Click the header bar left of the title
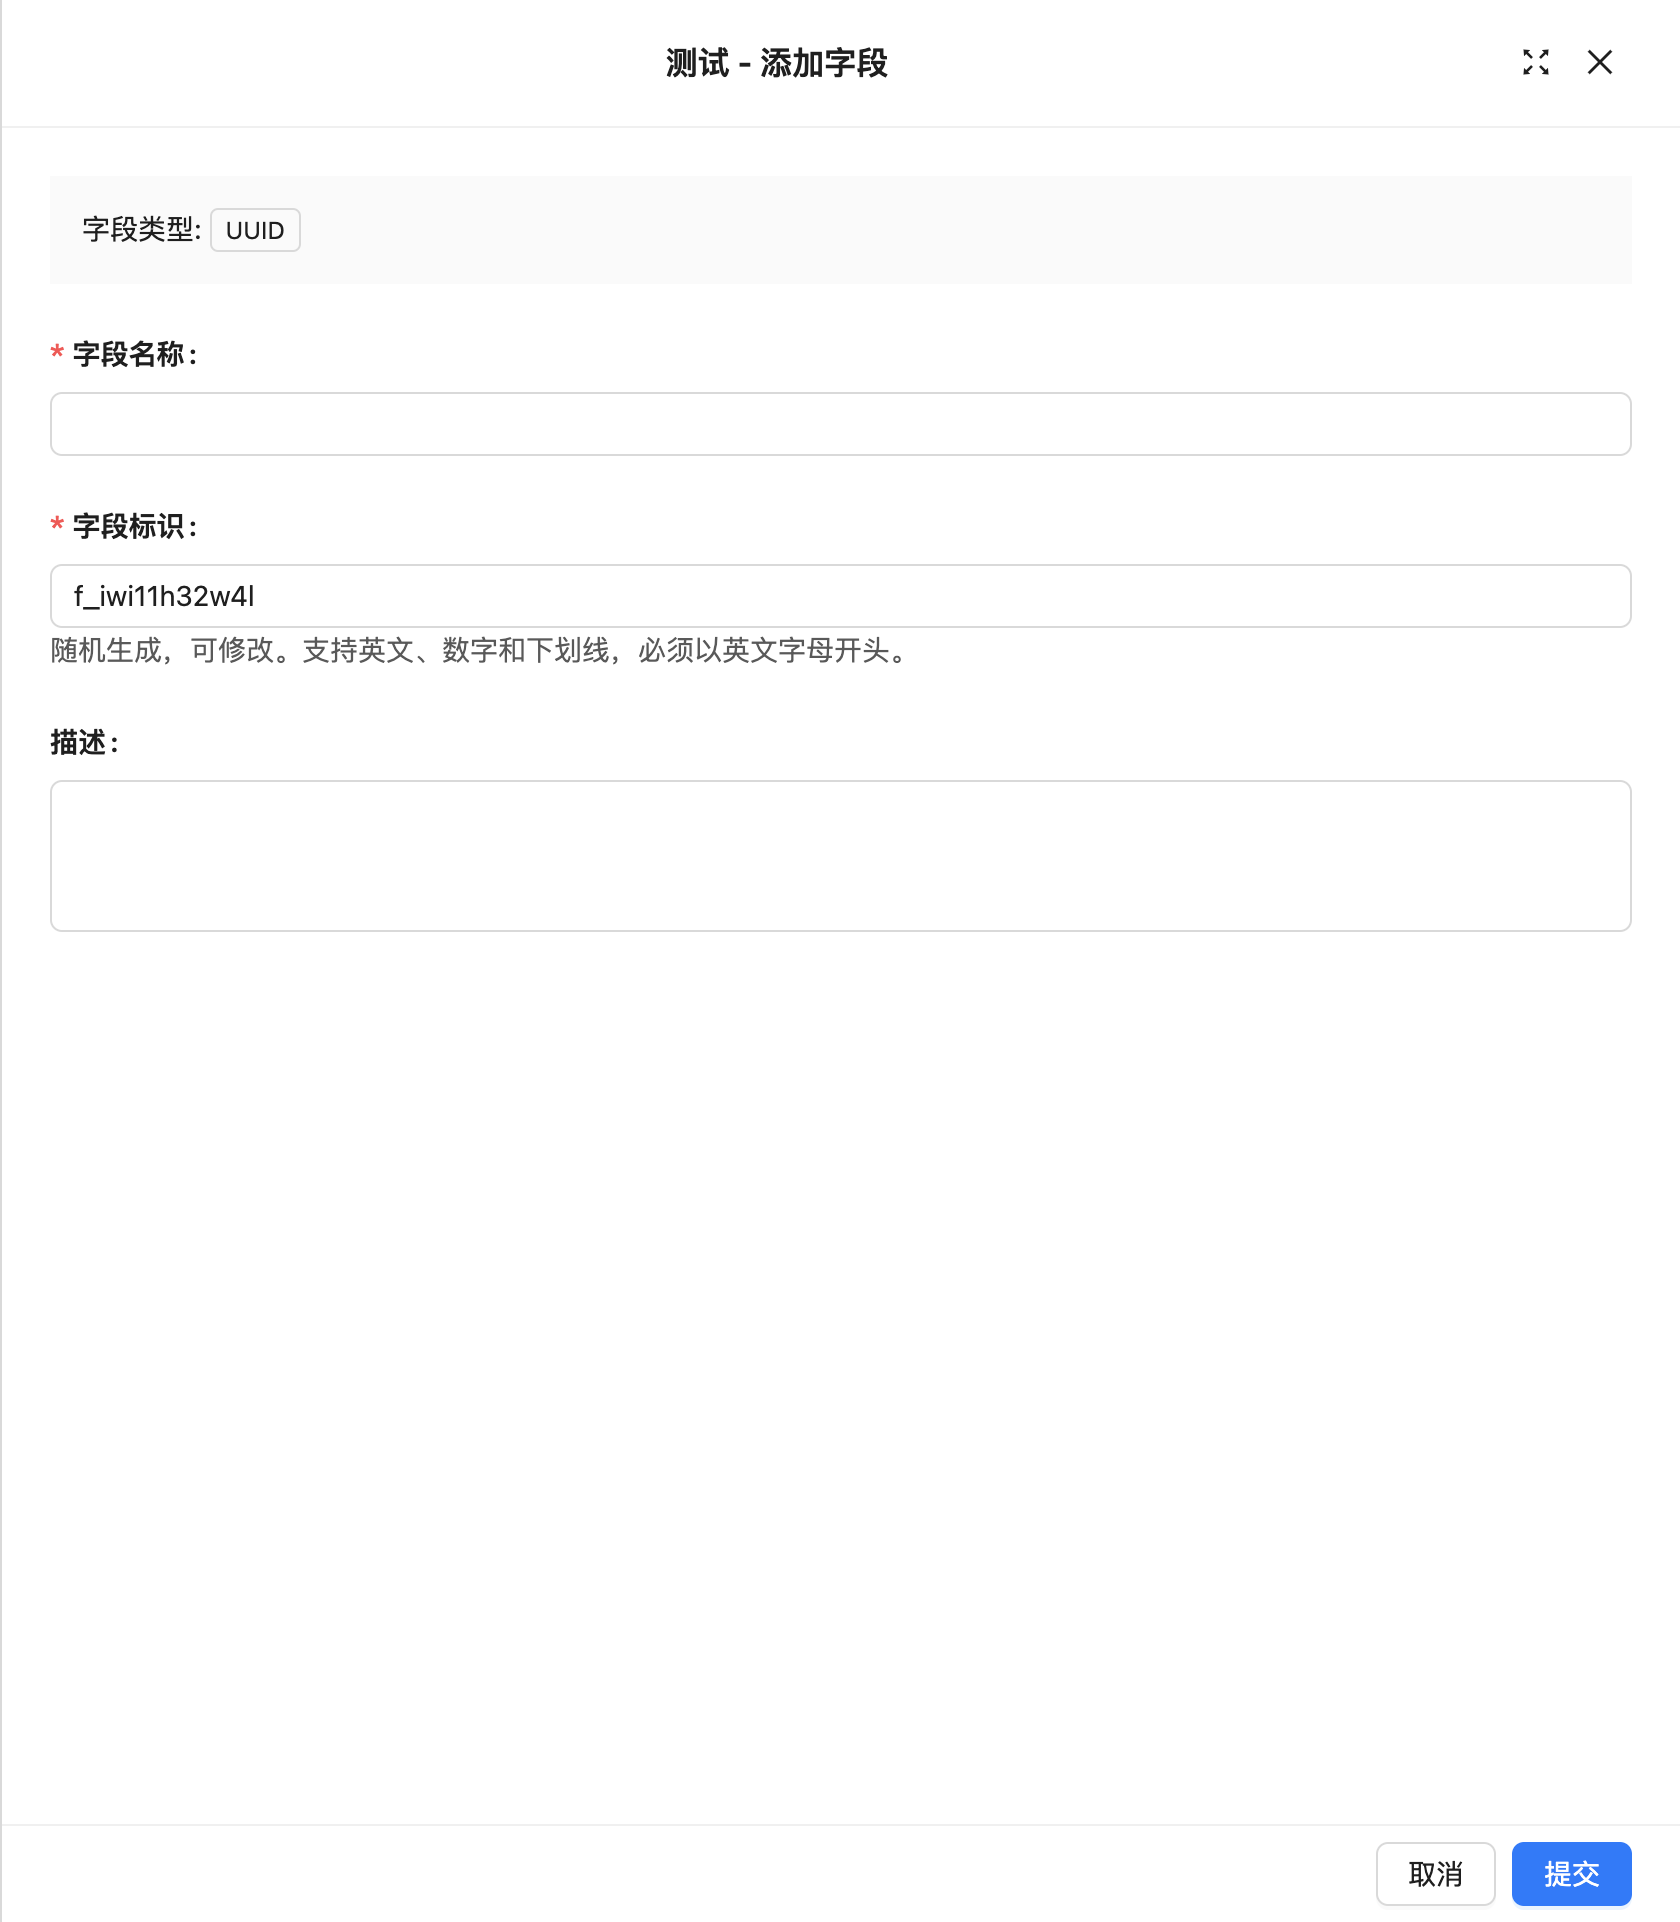1680x1922 pixels. click(330, 63)
